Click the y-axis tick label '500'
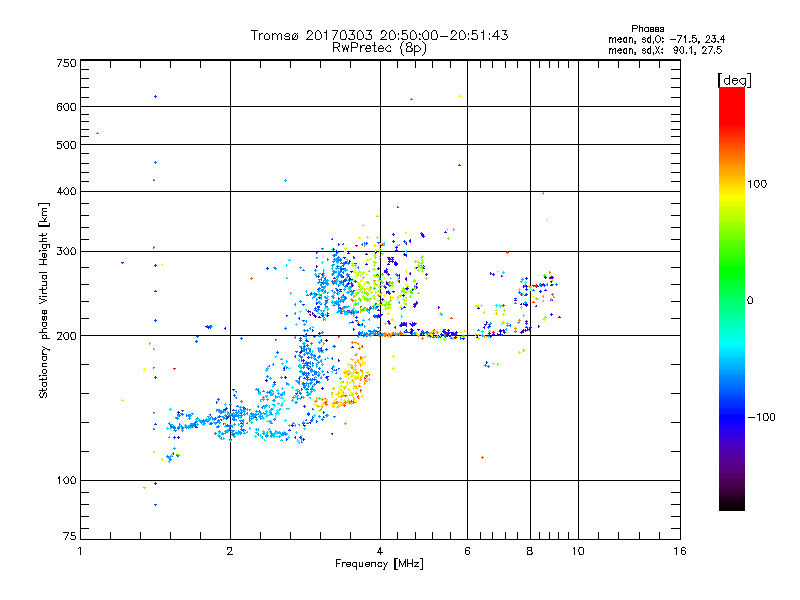This screenshot has height=600, width=800. click(66, 145)
